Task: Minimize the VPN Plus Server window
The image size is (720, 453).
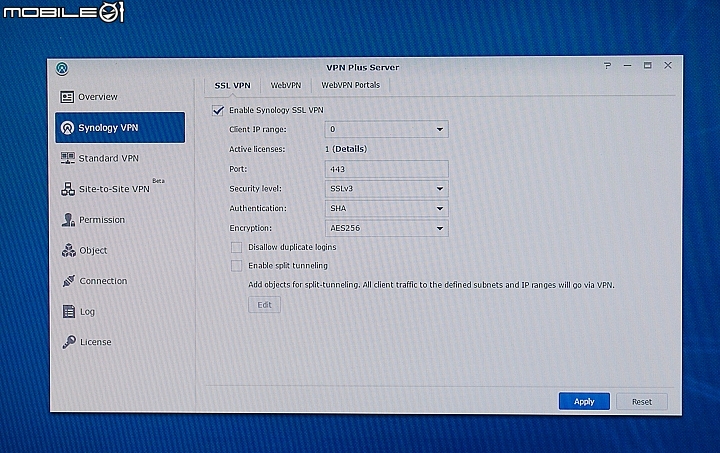Action: coord(627,66)
